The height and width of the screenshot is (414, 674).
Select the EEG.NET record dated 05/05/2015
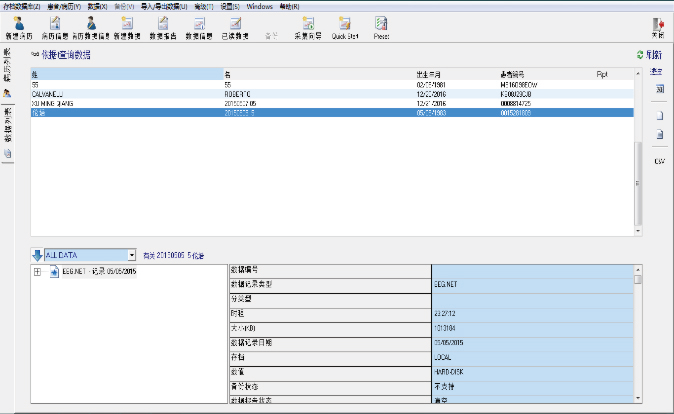(99, 272)
